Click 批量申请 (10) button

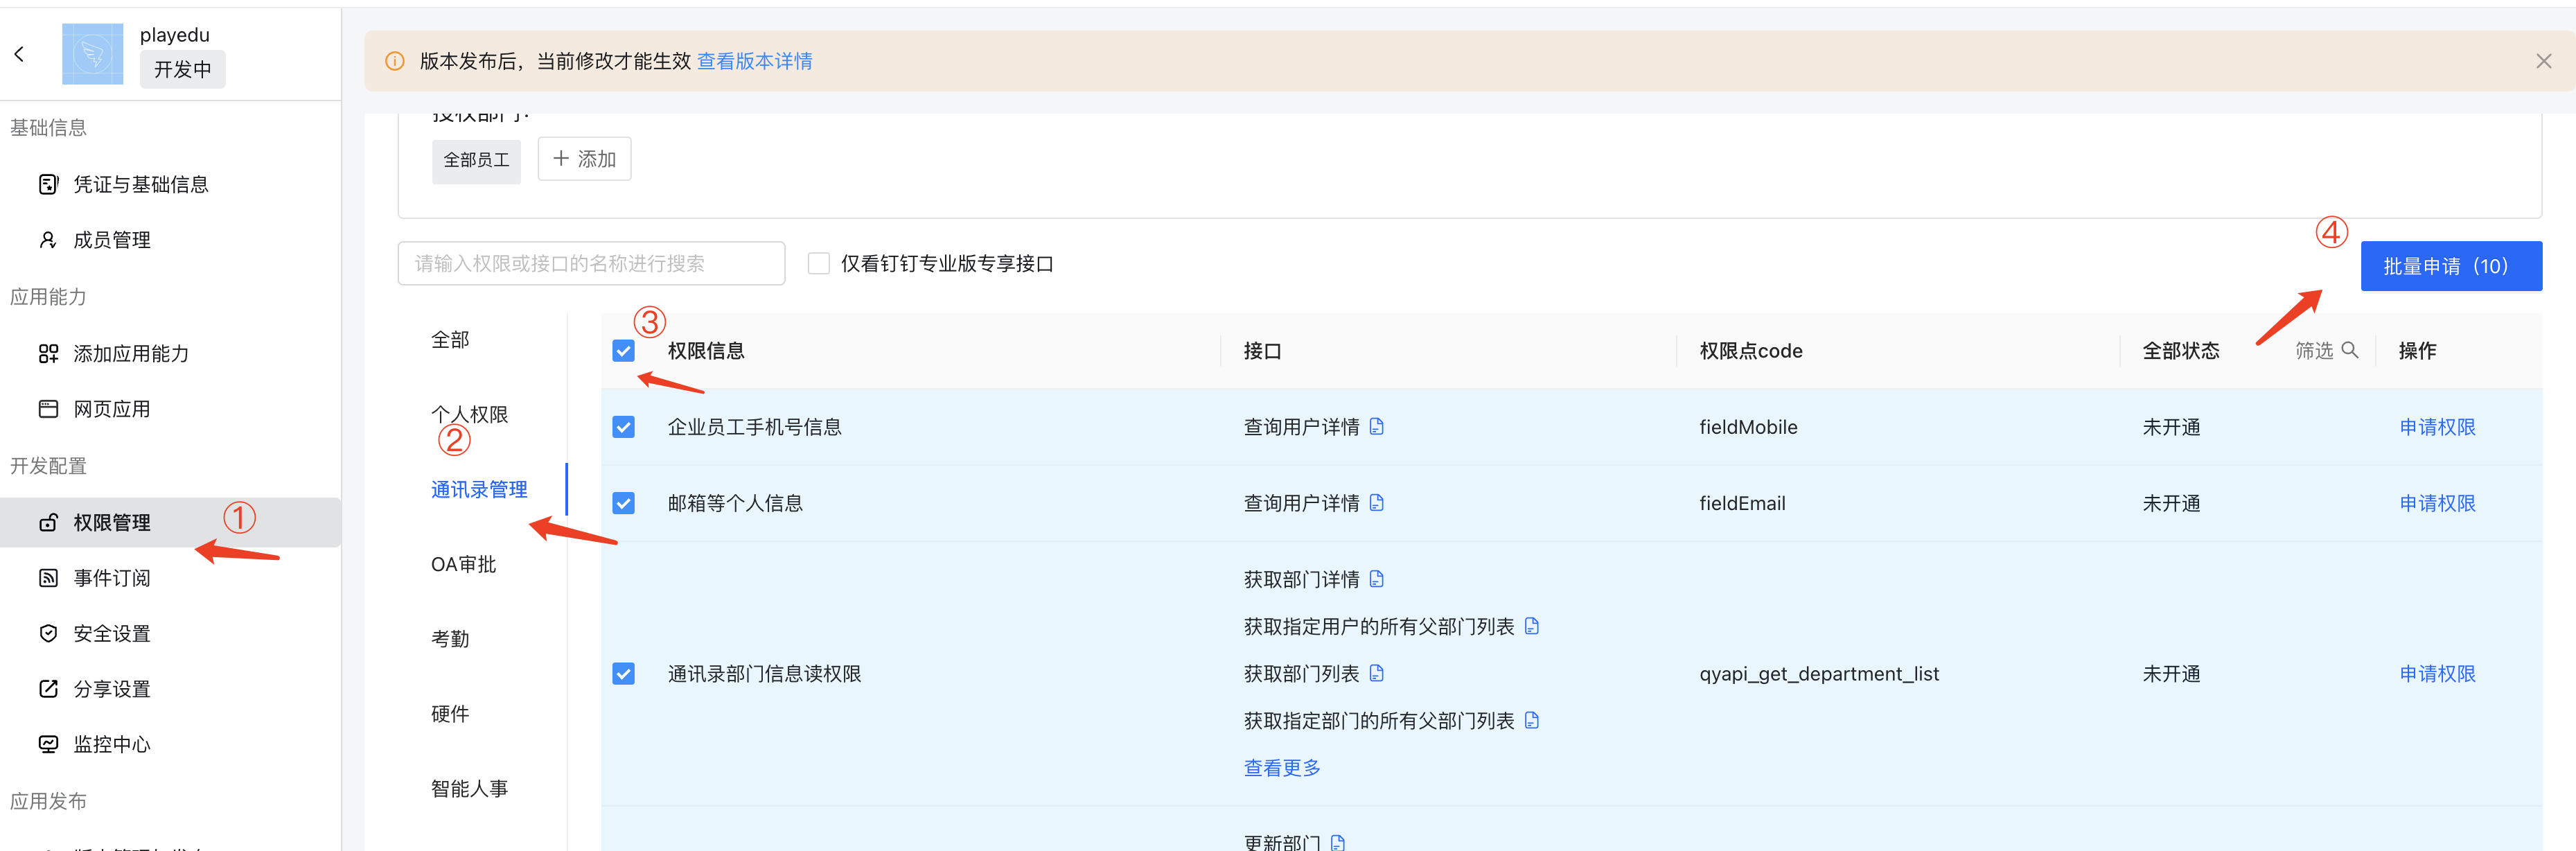[x=2450, y=266]
